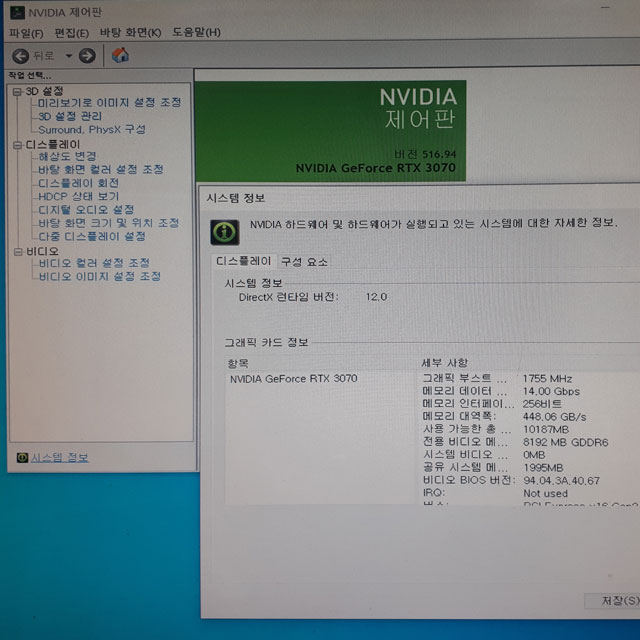Switch to the 디스플레이 tab

click(x=243, y=261)
